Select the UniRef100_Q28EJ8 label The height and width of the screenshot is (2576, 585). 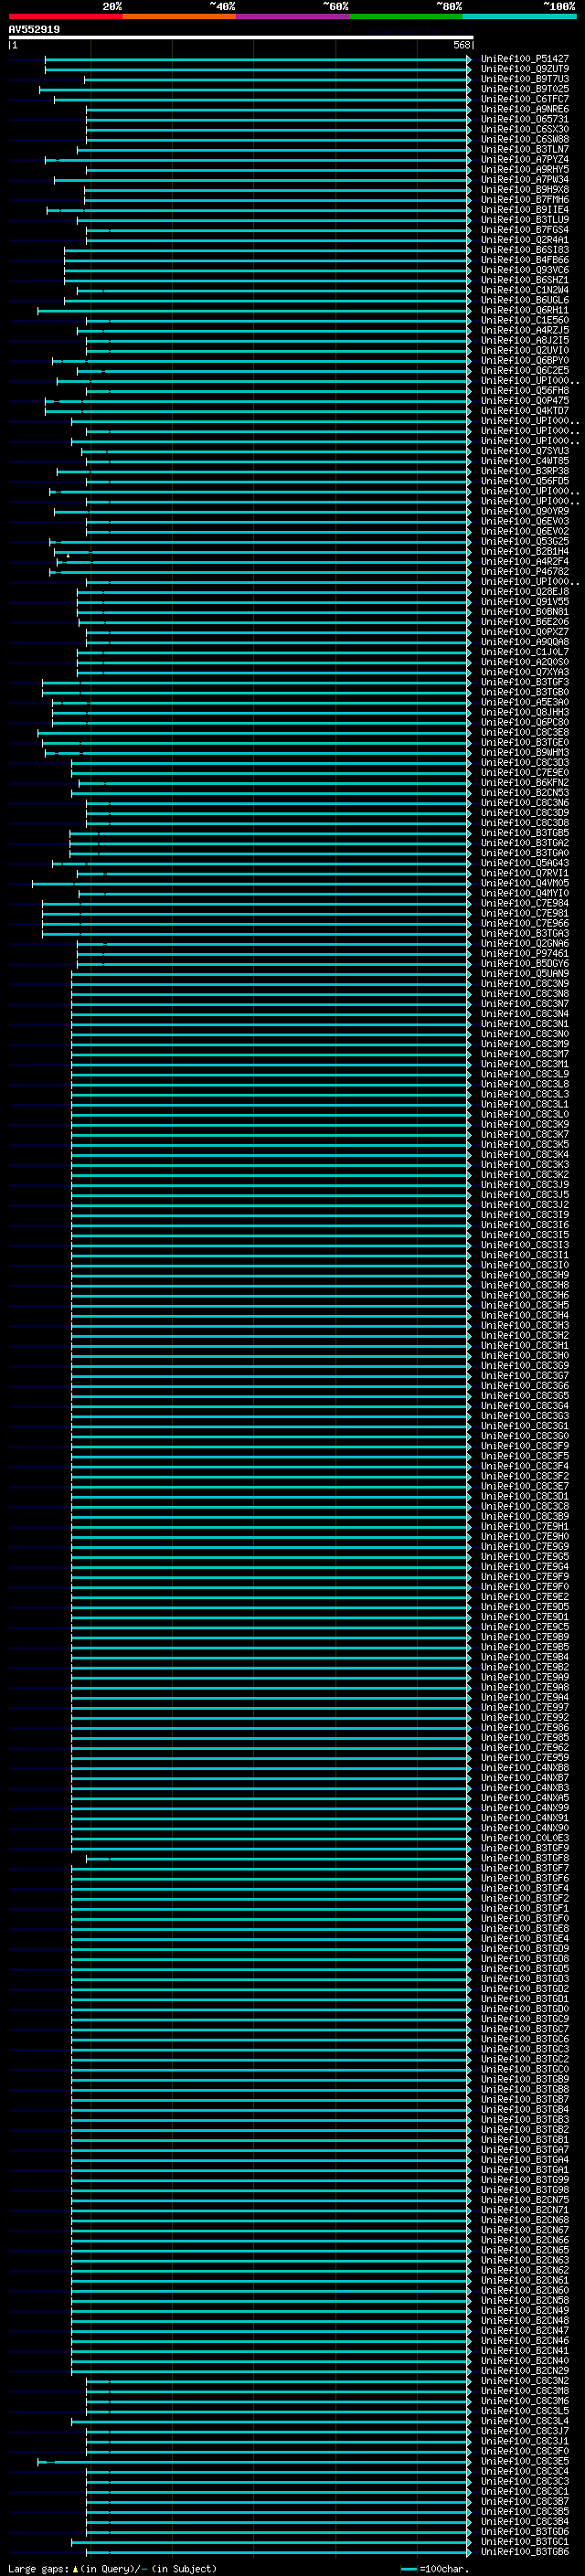tap(525, 592)
